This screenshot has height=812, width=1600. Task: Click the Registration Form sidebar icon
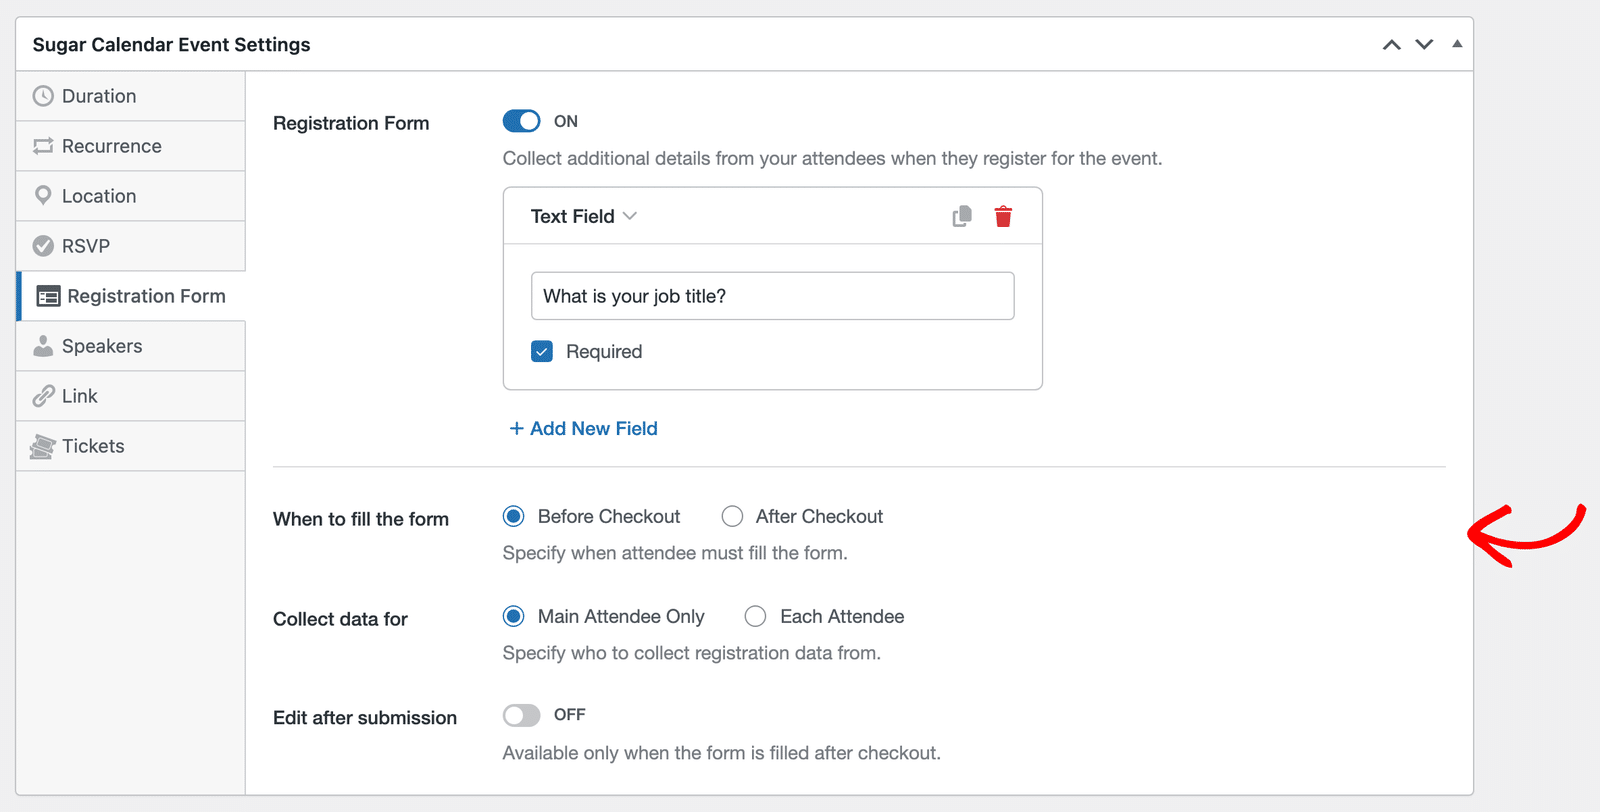48,296
